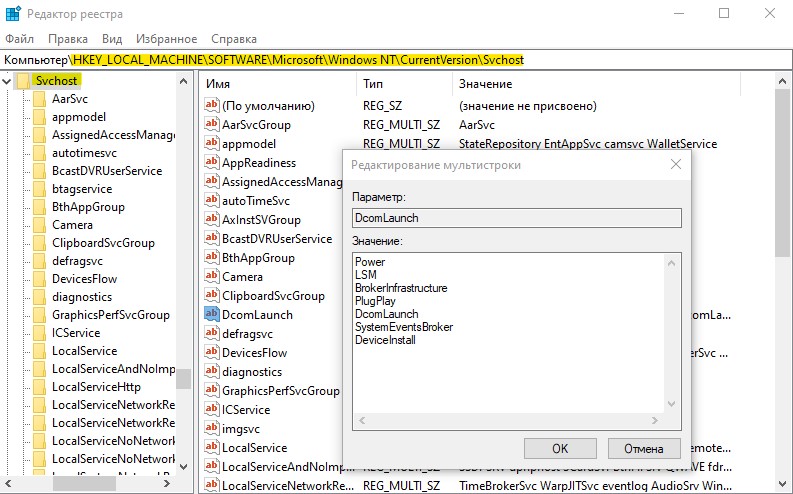This screenshot has height=494, width=793.
Task: Click the DeviceInstall line in value box
Action: pos(385,340)
